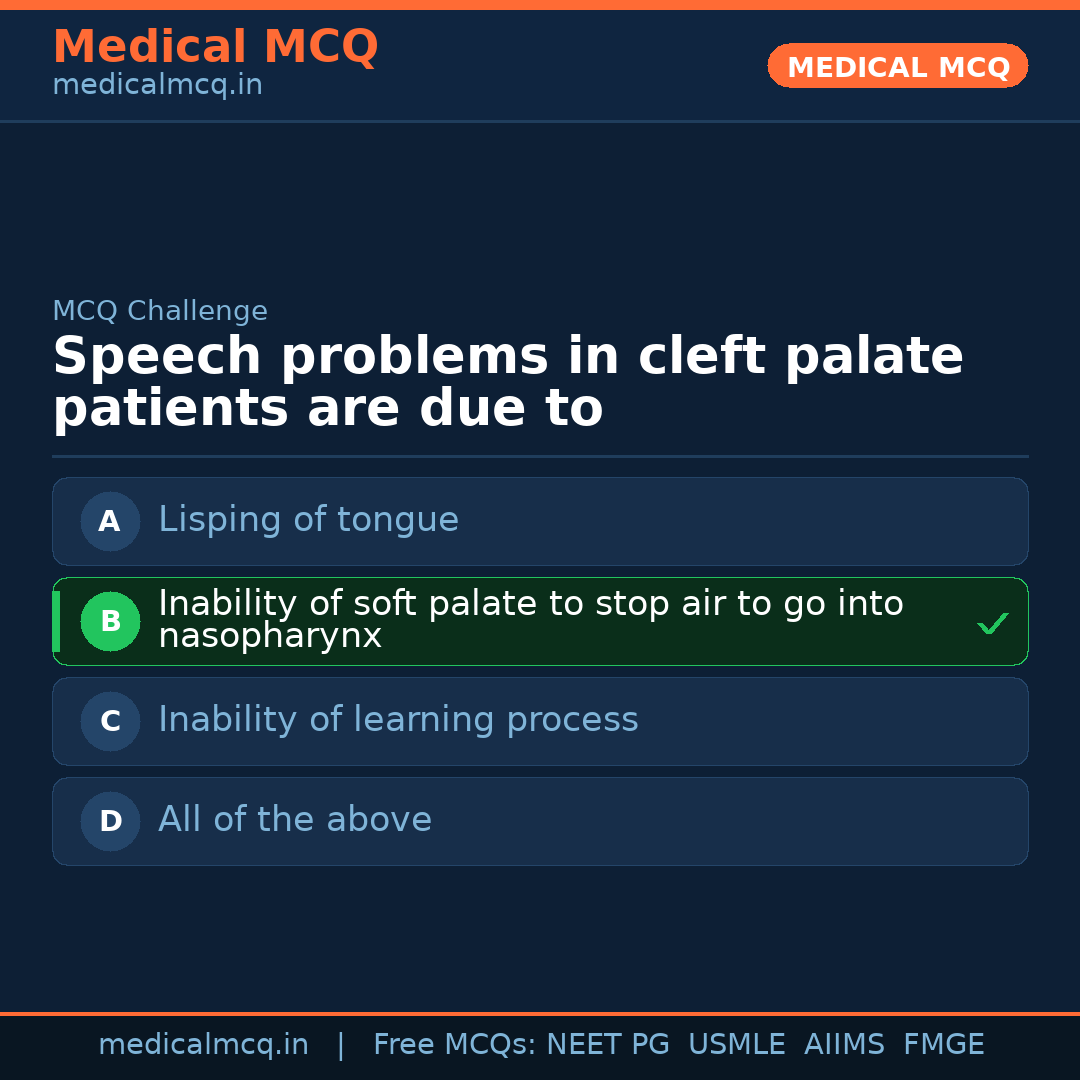Click the letter D option circle

[x=110, y=821]
